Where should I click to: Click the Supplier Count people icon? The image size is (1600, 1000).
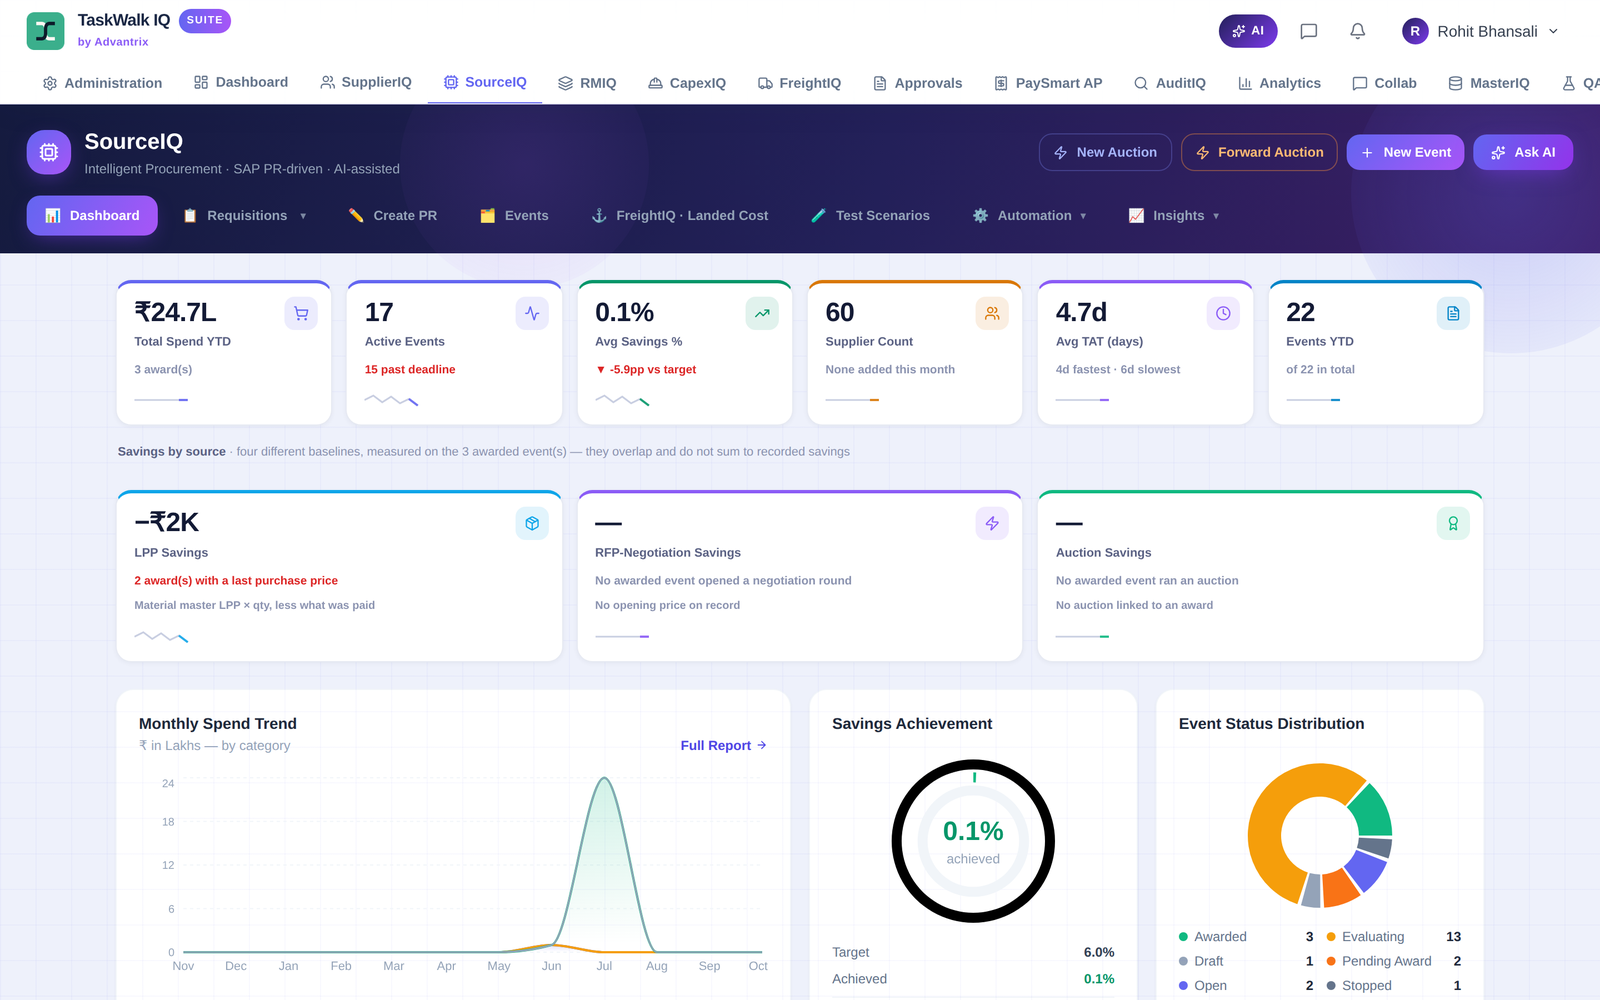click(992, 313)
